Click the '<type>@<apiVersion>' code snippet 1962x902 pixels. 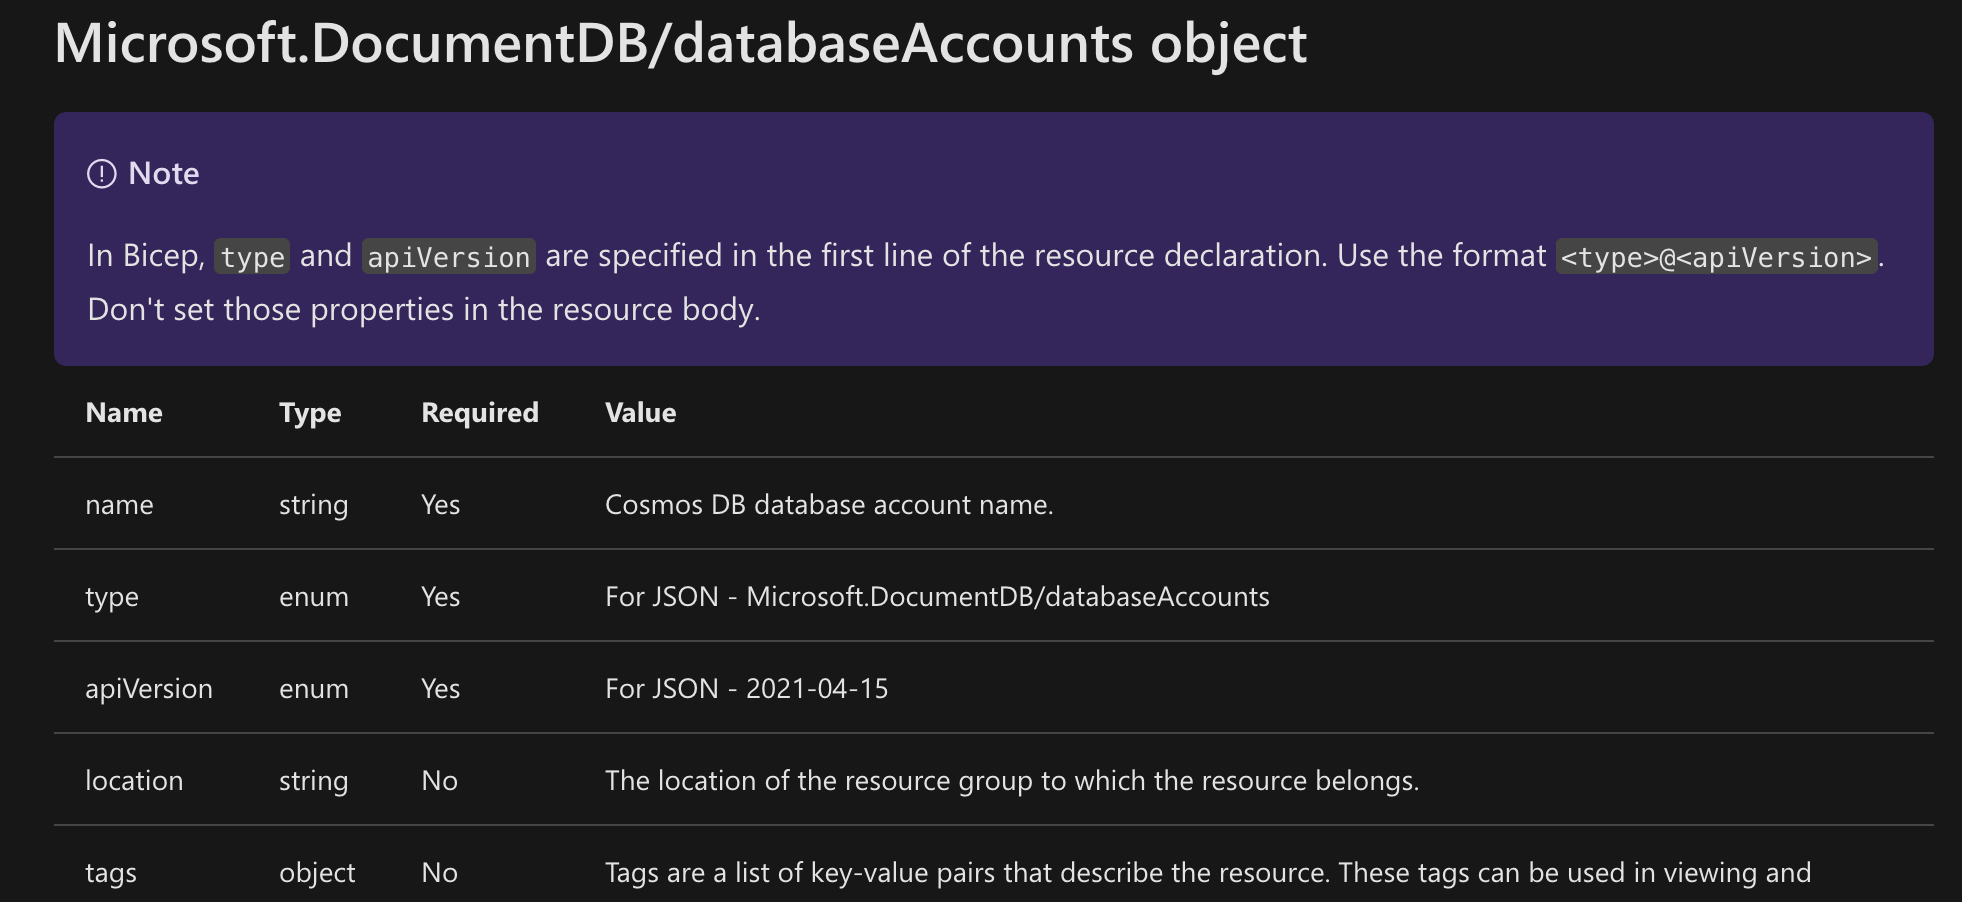[x=1715, y=257]
